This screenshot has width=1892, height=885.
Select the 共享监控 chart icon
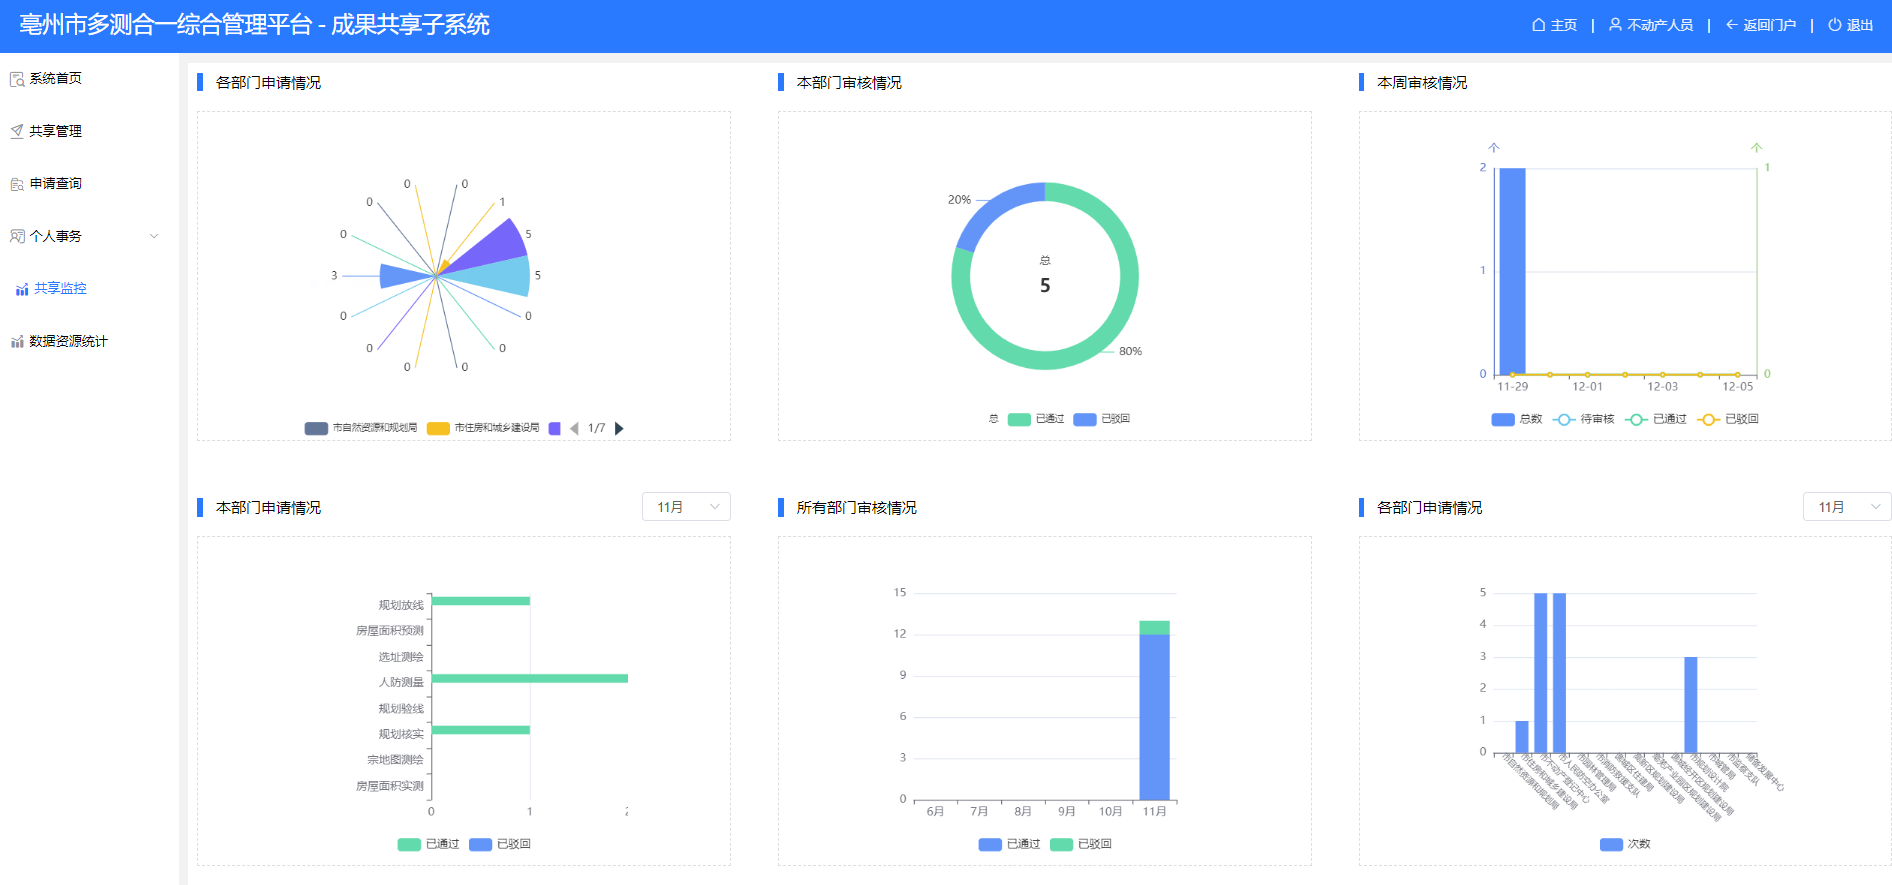click(x=21, y=289)
